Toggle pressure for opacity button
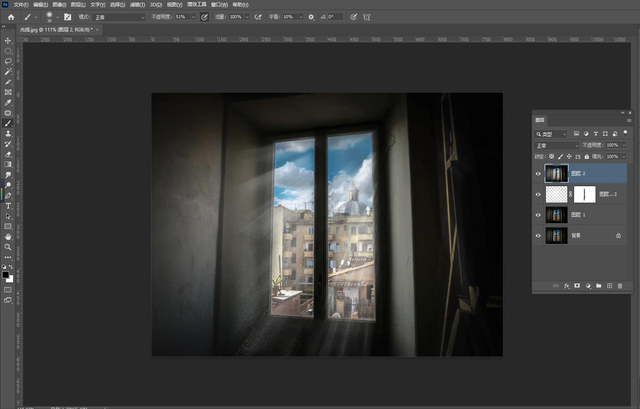The width and height of the screenshot is (640, 409). pyautogui.click(x=204, y=17)
